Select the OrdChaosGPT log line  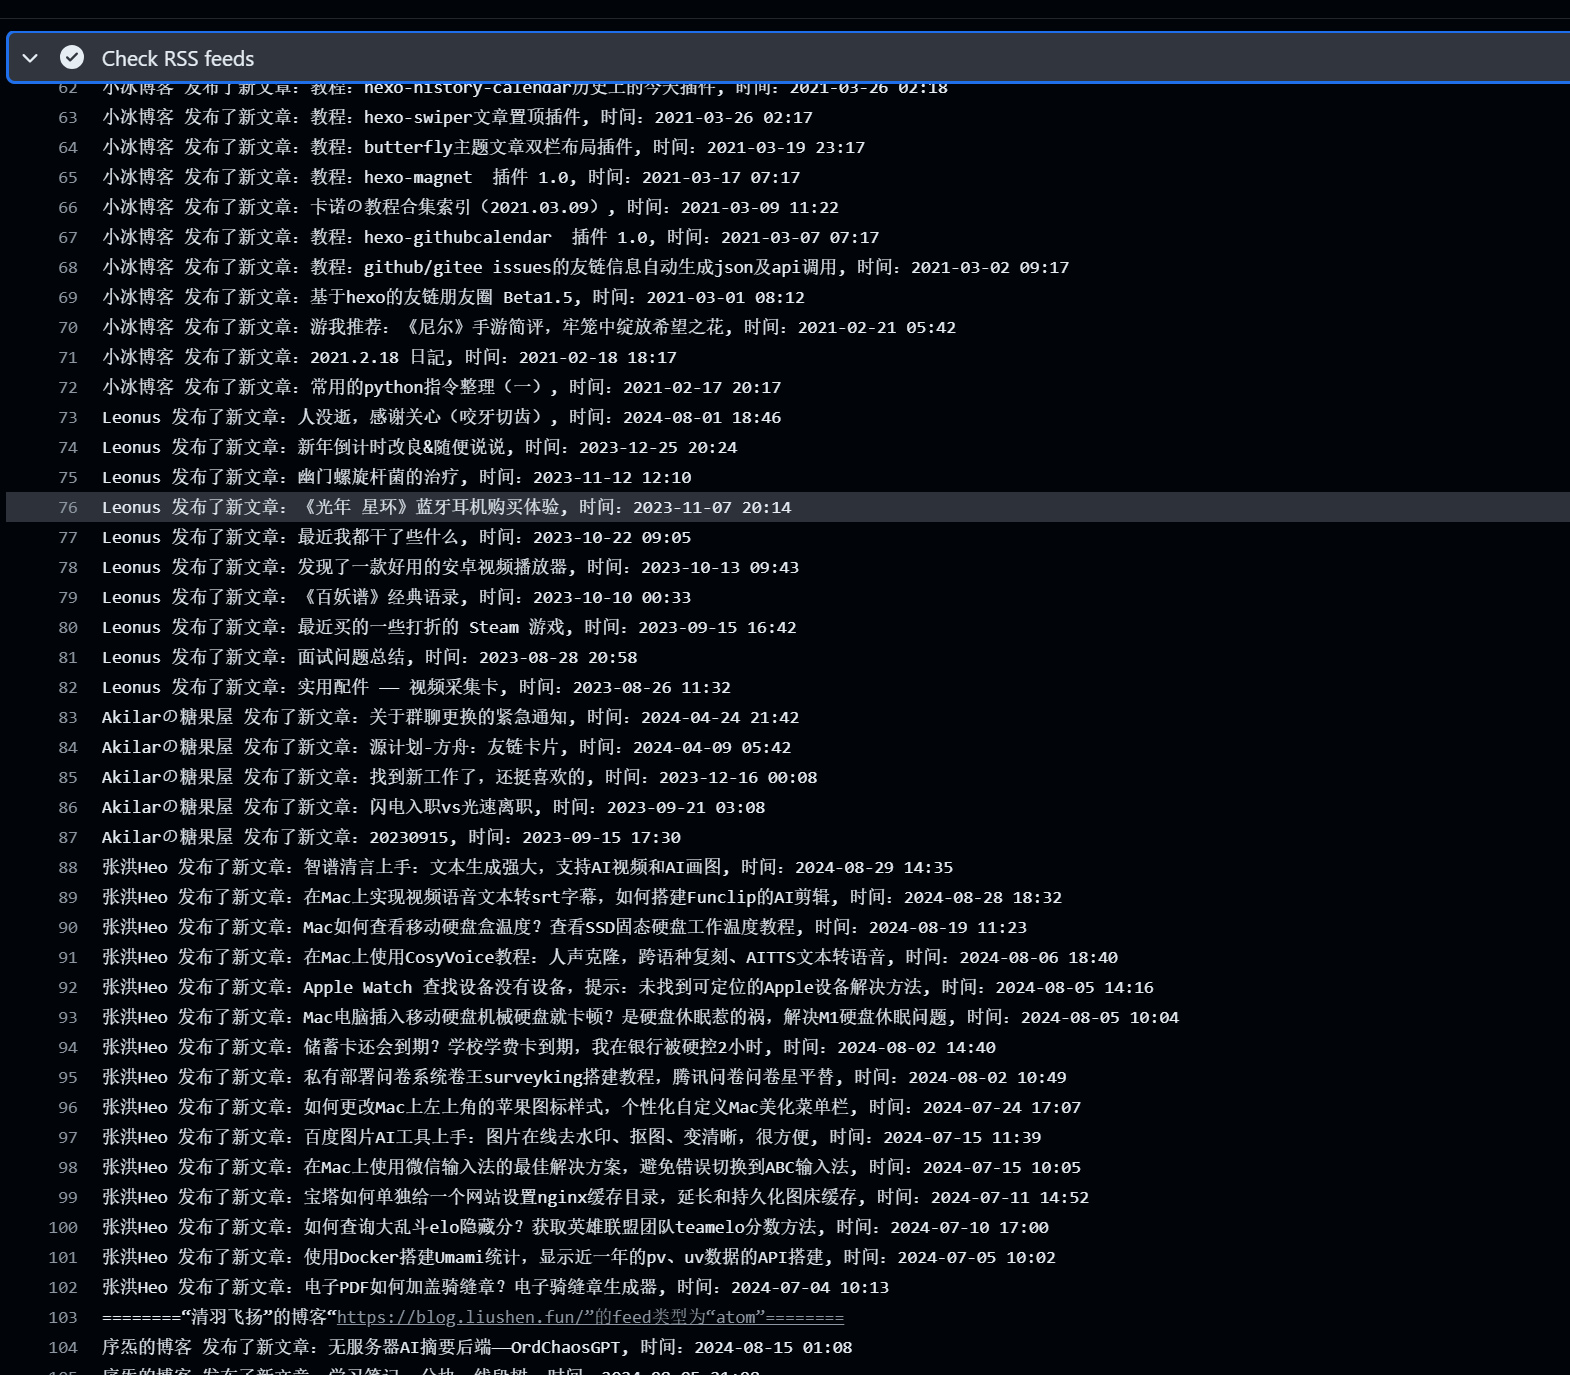pos(477,1347)
